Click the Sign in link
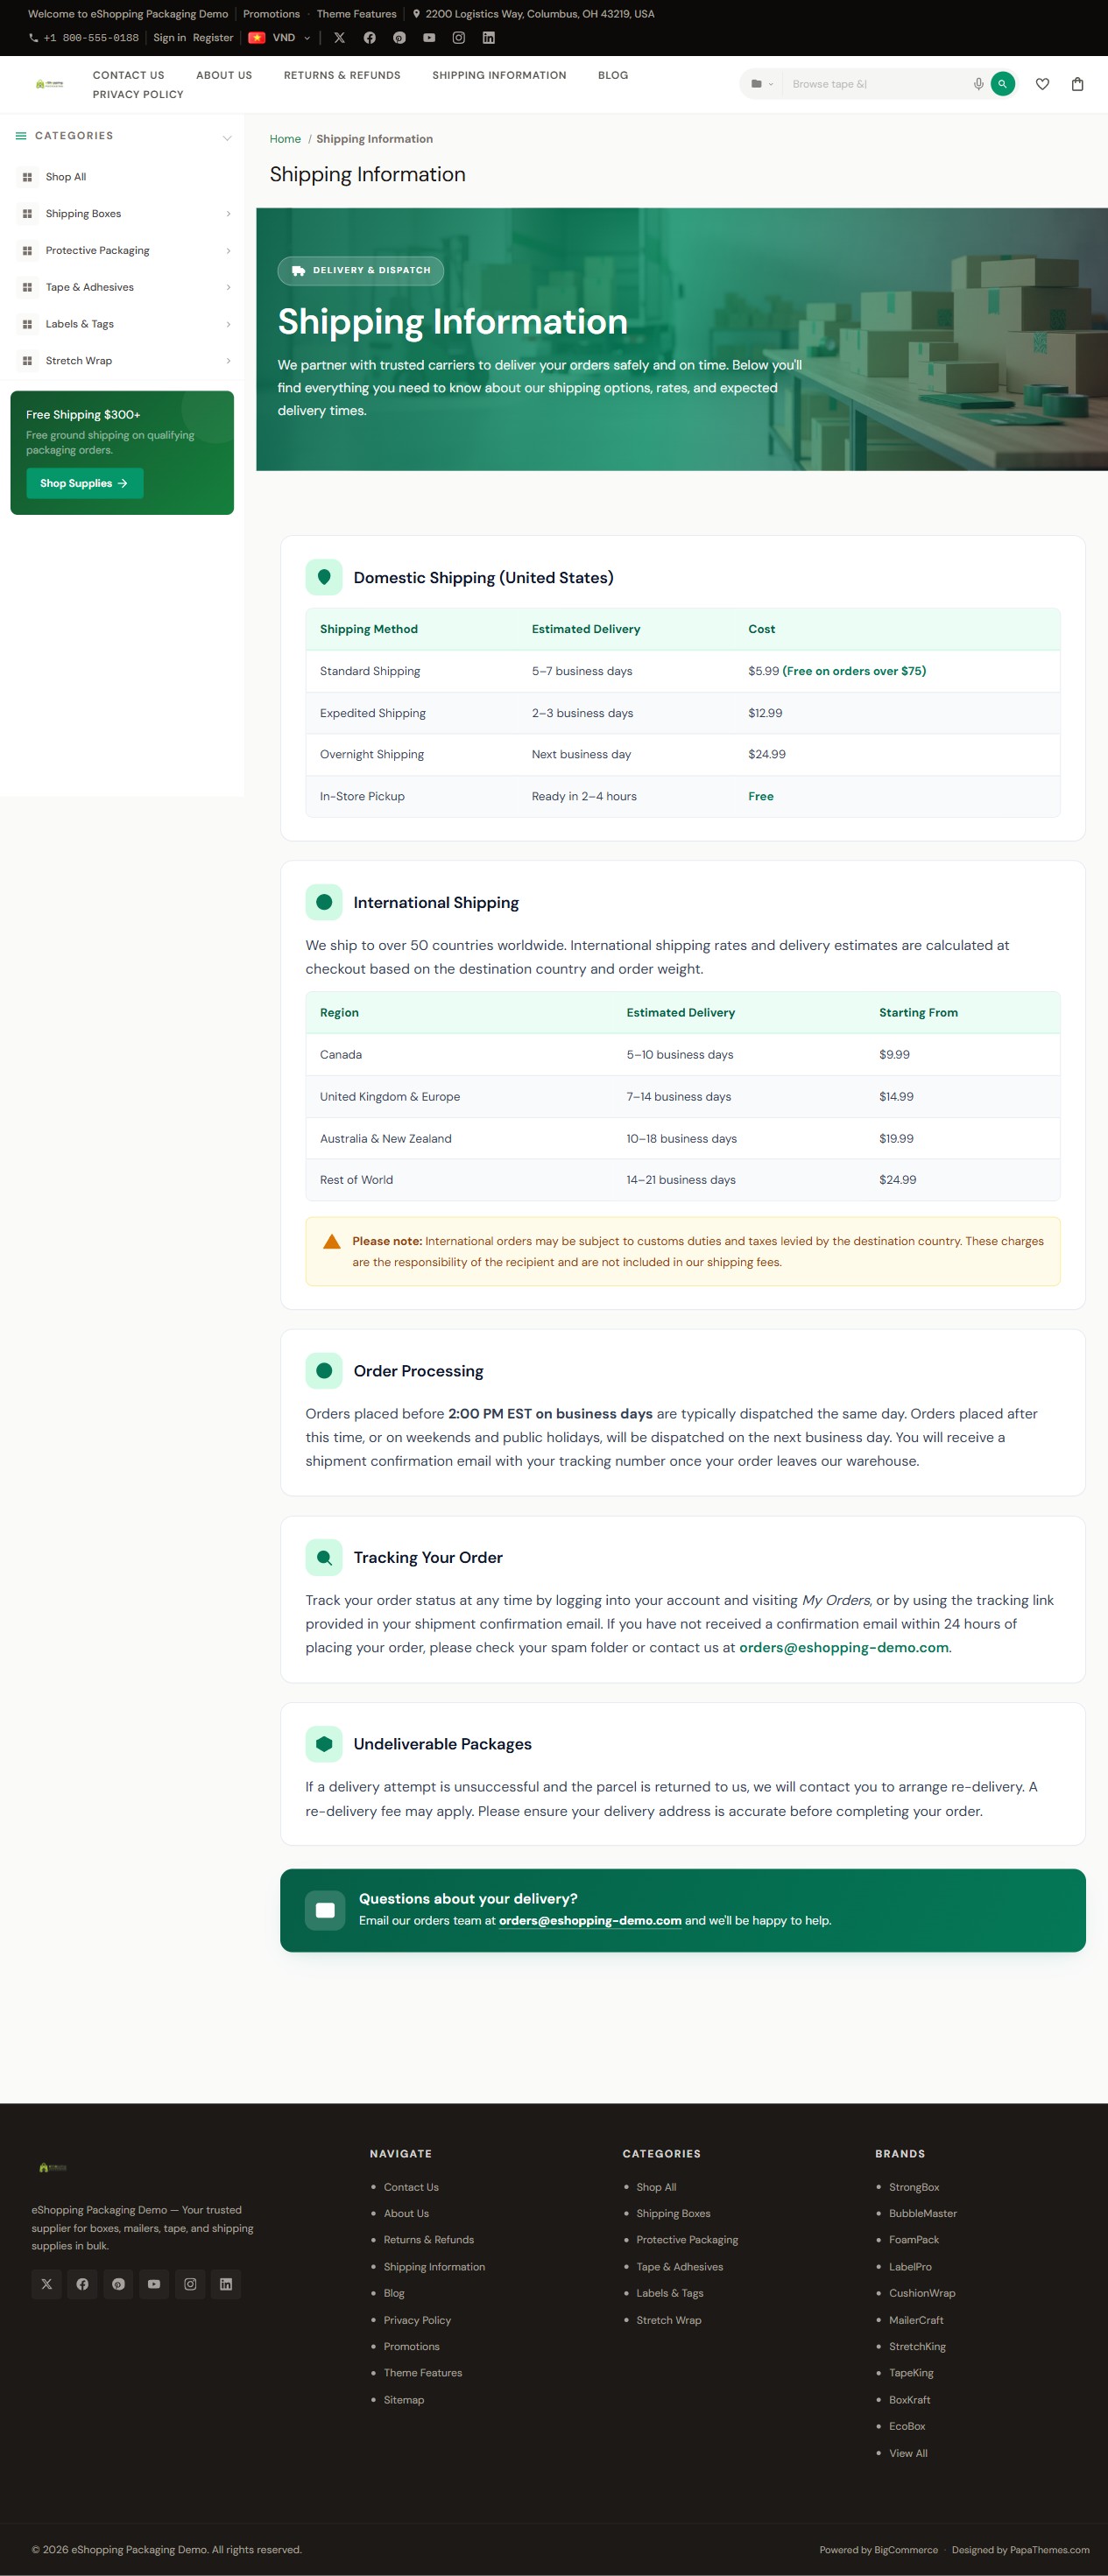1108x2576 pixels. pos(169,38)
